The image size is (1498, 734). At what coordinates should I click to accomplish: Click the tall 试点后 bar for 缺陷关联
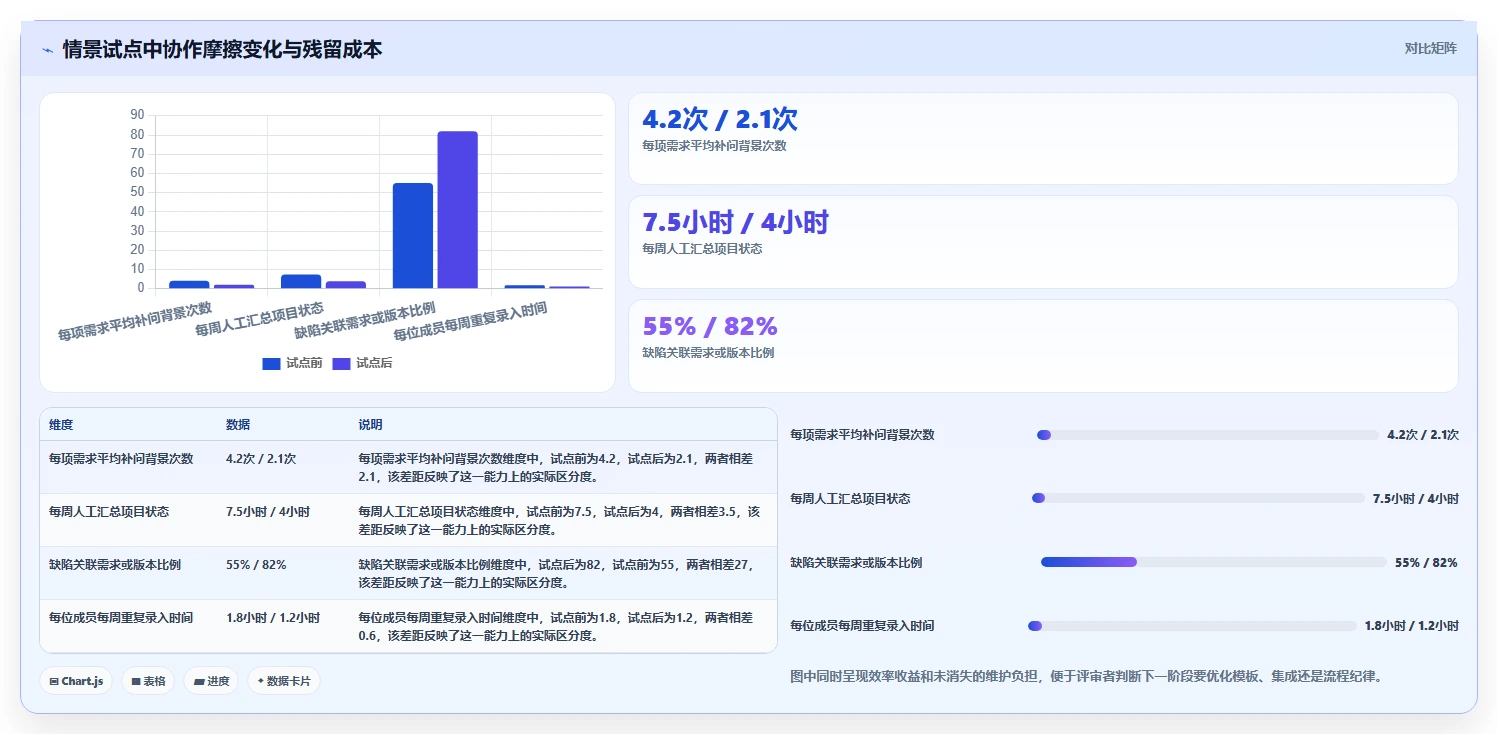(457, 210)
